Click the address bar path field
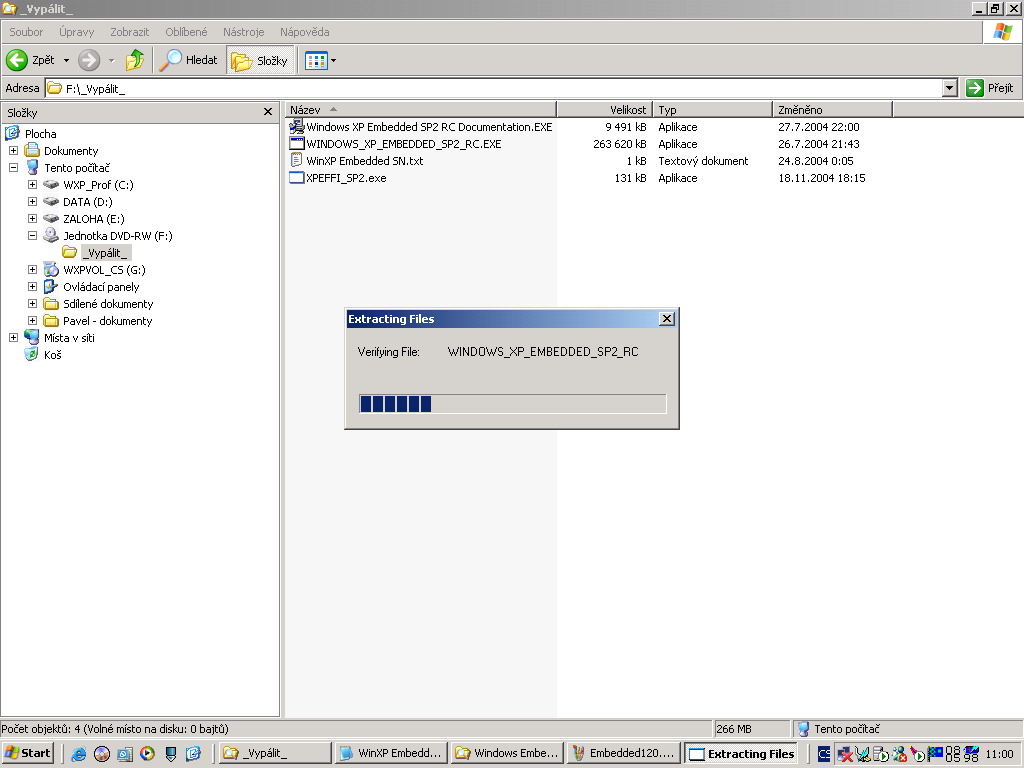1024x768 pixels. pos(494,88)
